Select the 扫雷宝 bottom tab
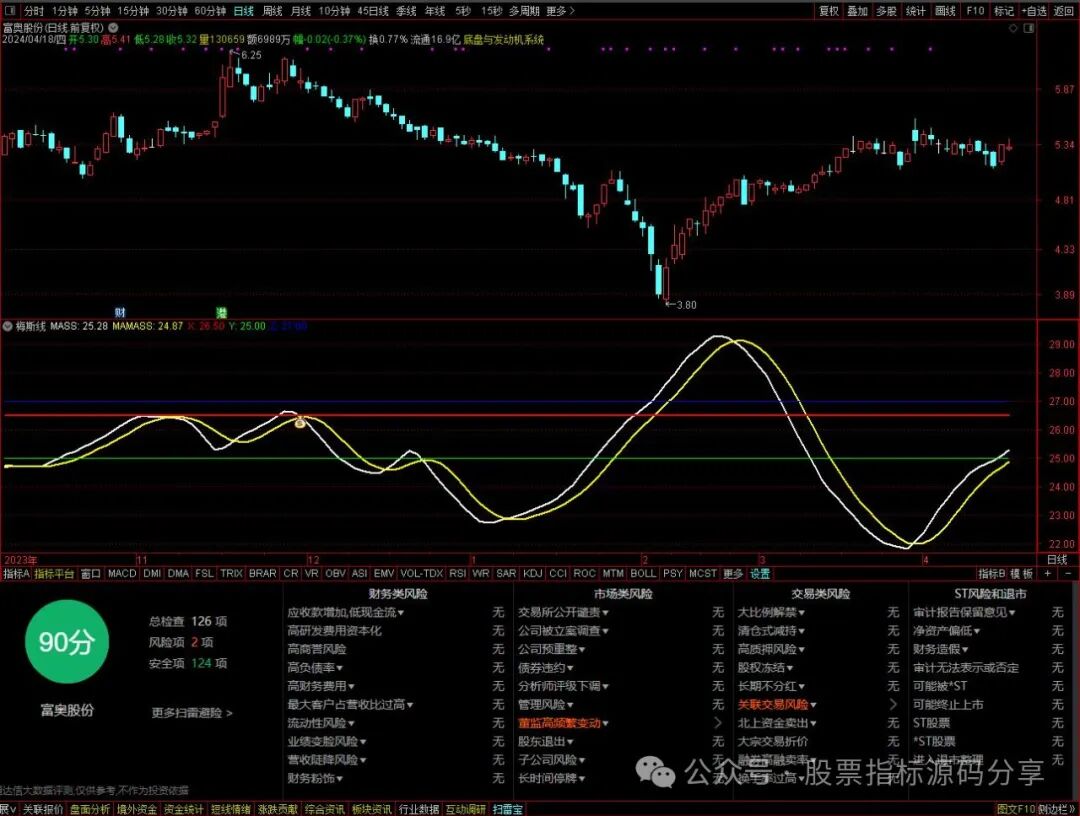This screenshot has width=1080, height=816. click(x=508, y=809)
